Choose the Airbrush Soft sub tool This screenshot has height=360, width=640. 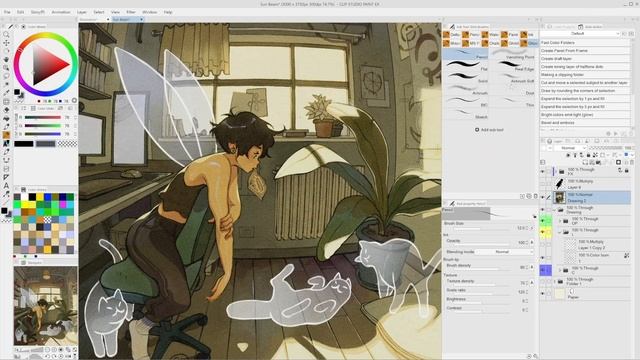pyautogui.click(x=513, y=77)
